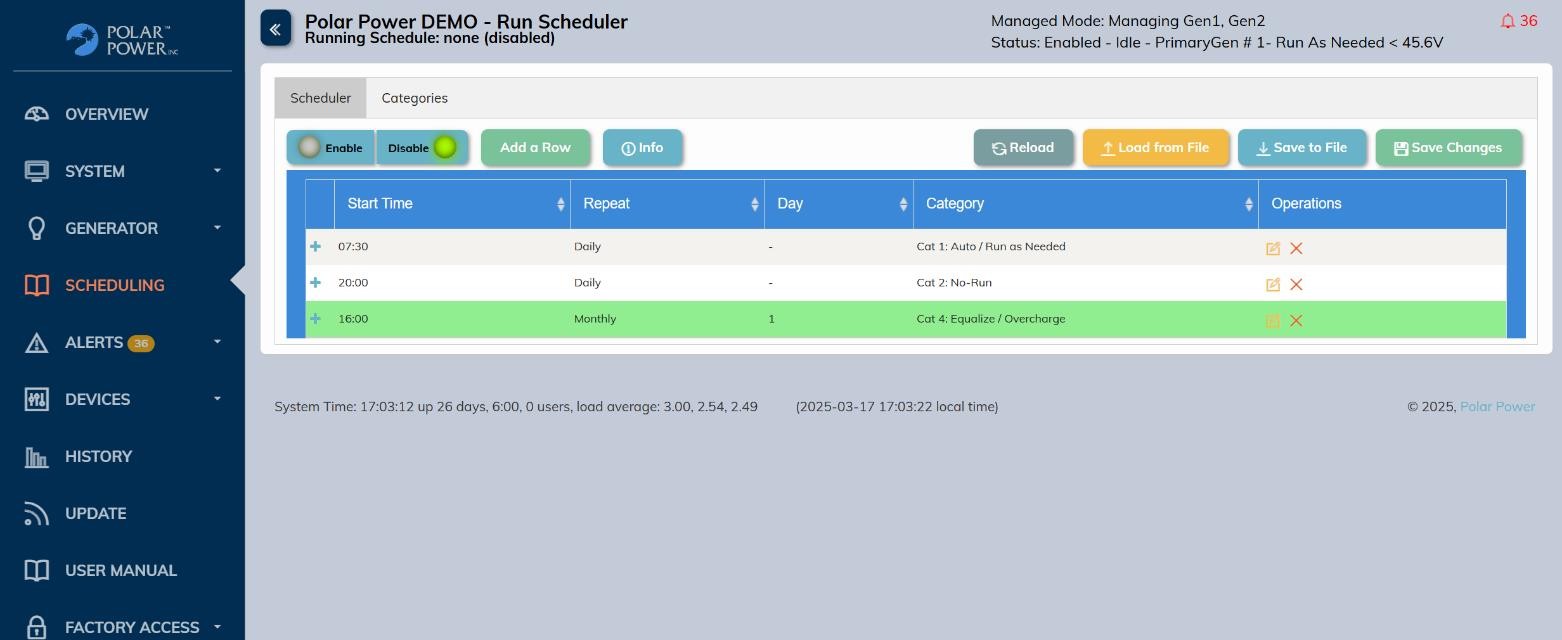This screenshot has width=1562, height=640.
Task: Collapse sidebar with double-chevron icon
Action: (275, 29)
